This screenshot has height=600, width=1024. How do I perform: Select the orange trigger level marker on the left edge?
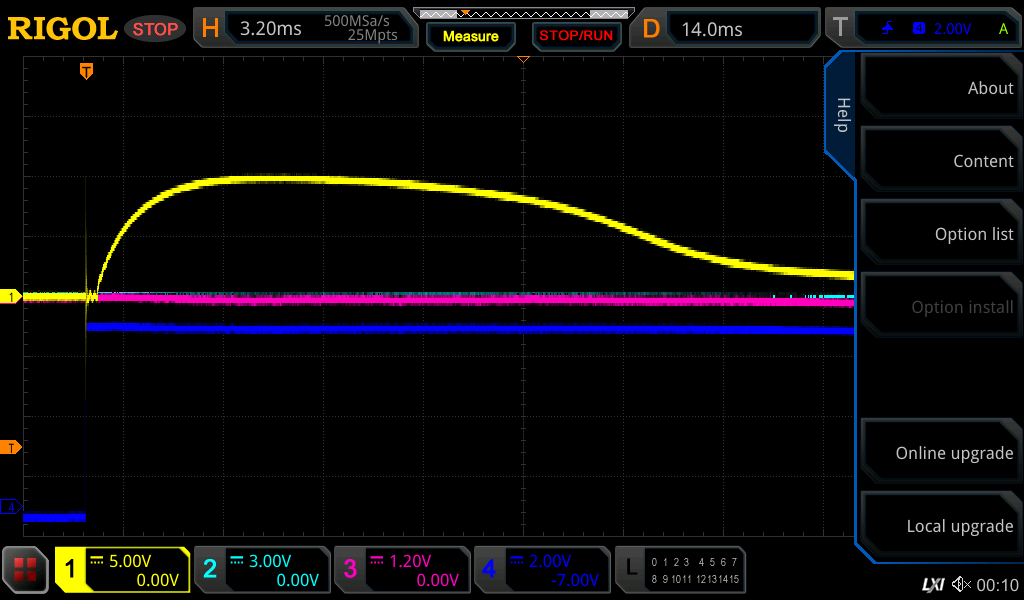coord(12,447)
